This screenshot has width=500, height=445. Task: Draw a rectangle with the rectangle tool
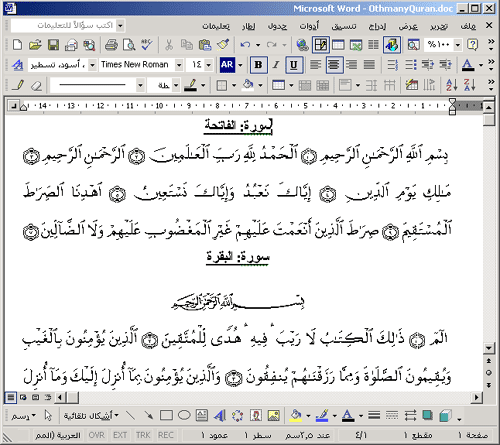(166, 415)
